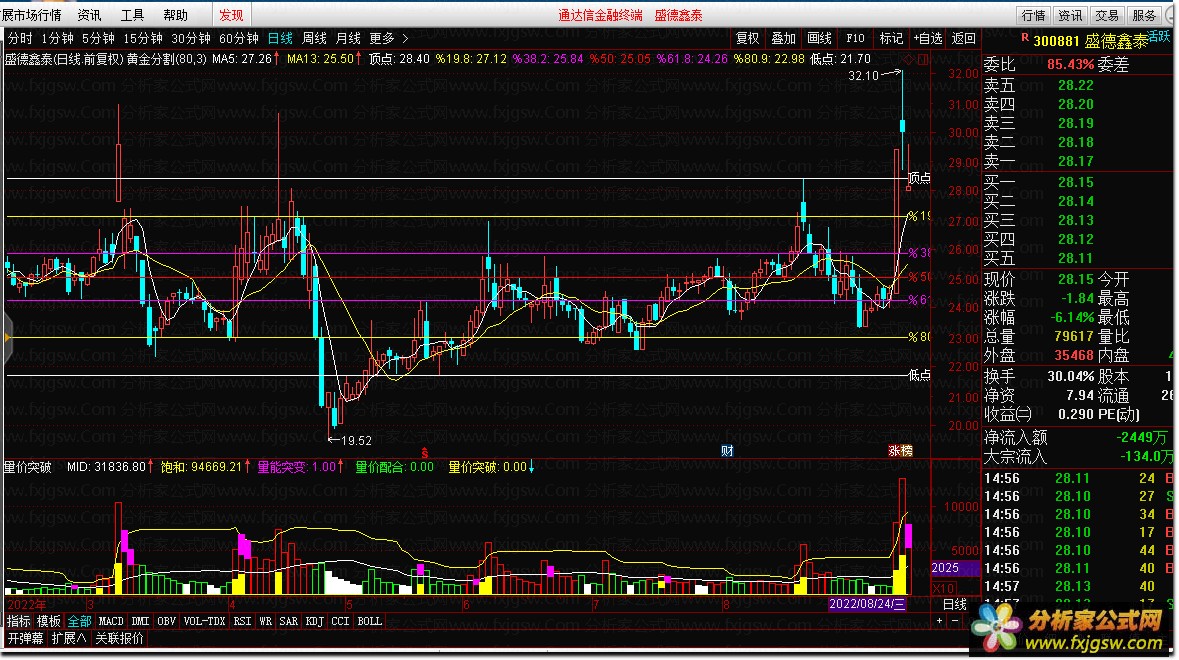
Task: Click the 返回 back button
Action: pos(964,38)
